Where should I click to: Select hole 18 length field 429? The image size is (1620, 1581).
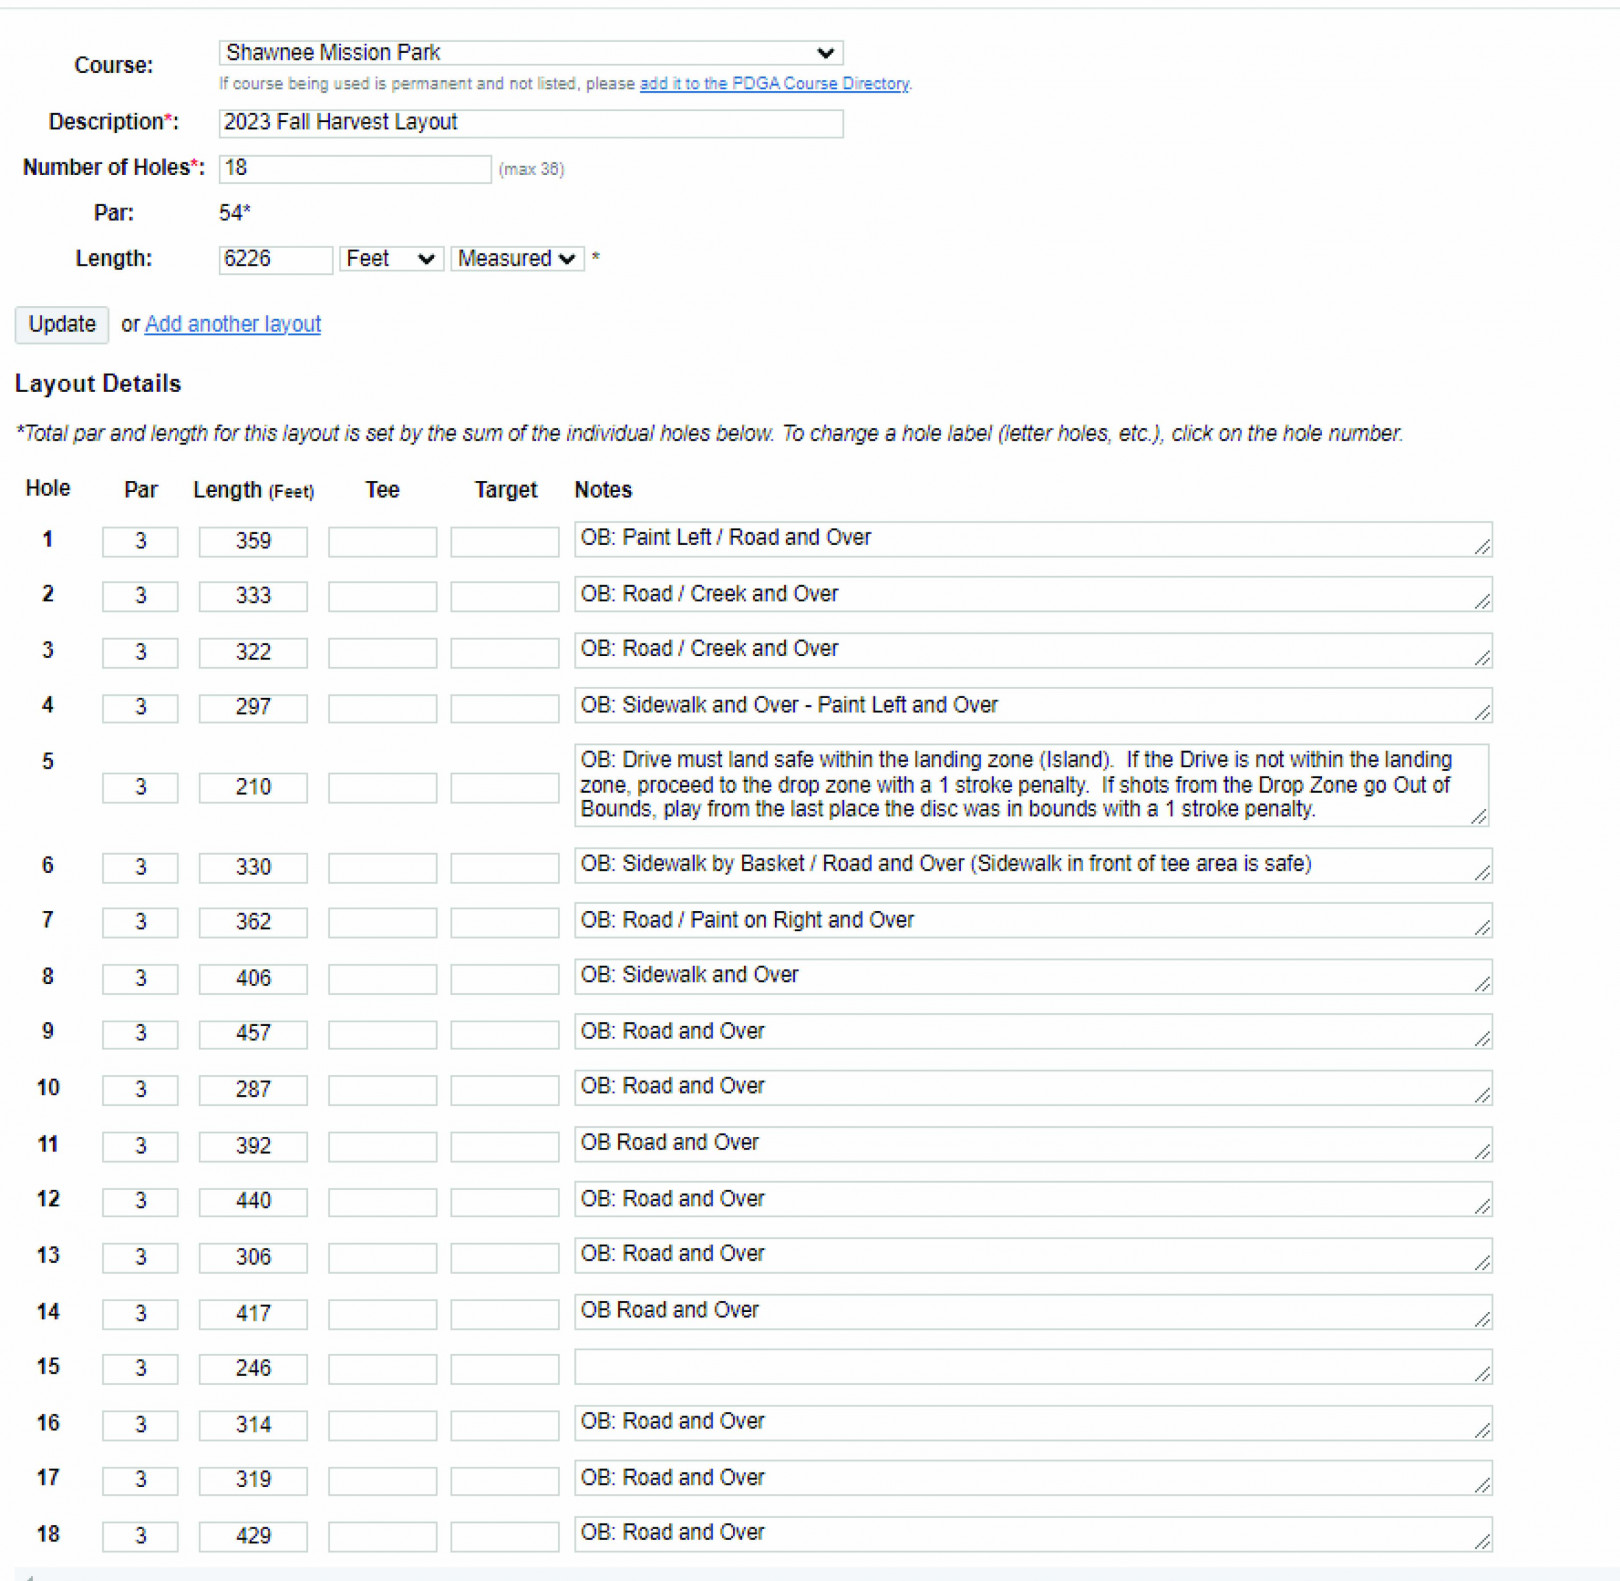coord(253,1536)
